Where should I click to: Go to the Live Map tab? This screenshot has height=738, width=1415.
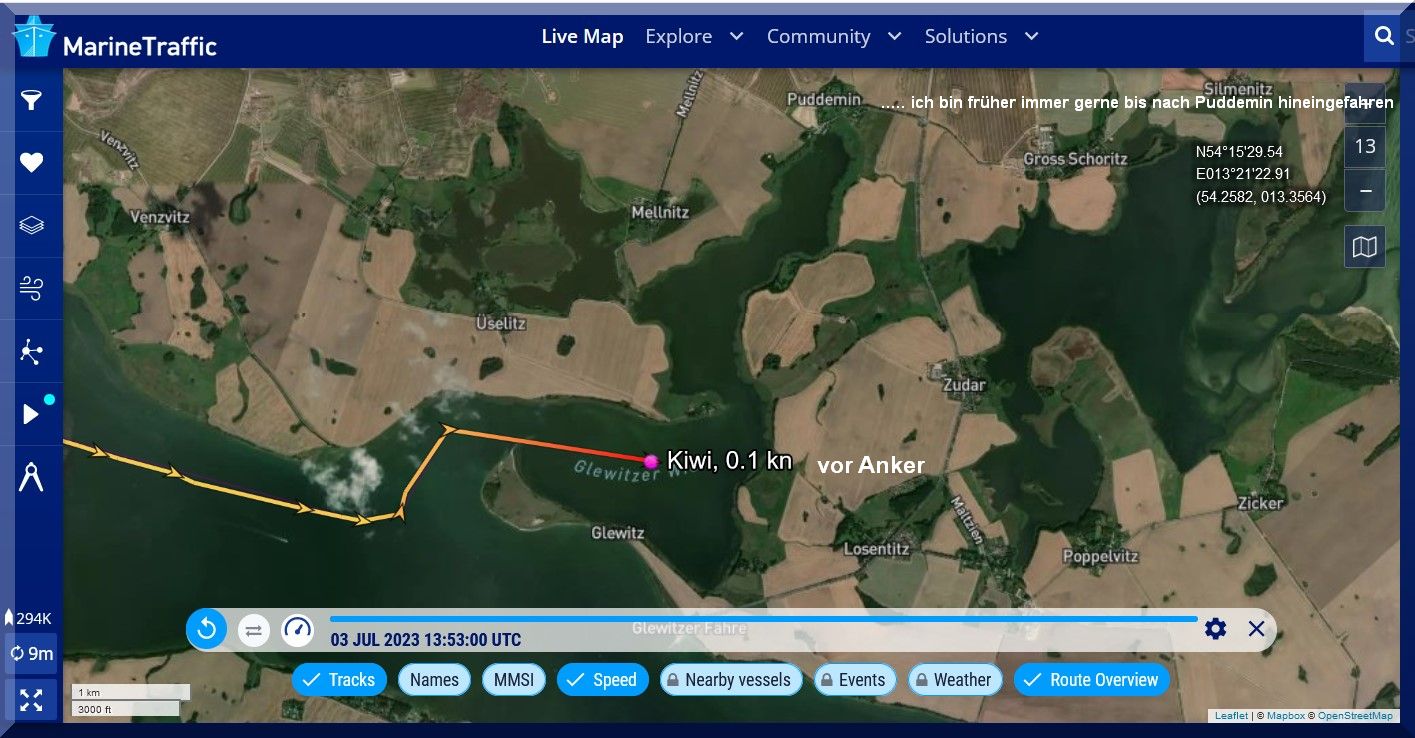point(582,36)
